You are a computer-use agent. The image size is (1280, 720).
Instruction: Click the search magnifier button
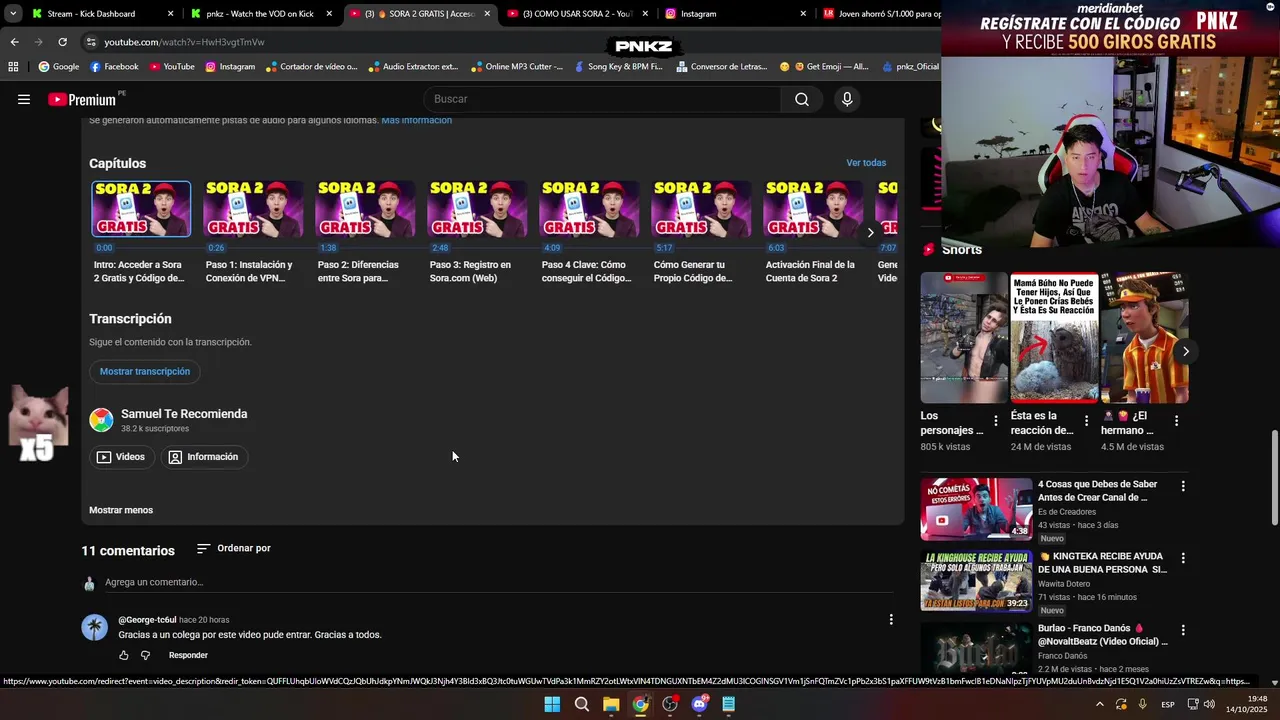coord(802,99)
